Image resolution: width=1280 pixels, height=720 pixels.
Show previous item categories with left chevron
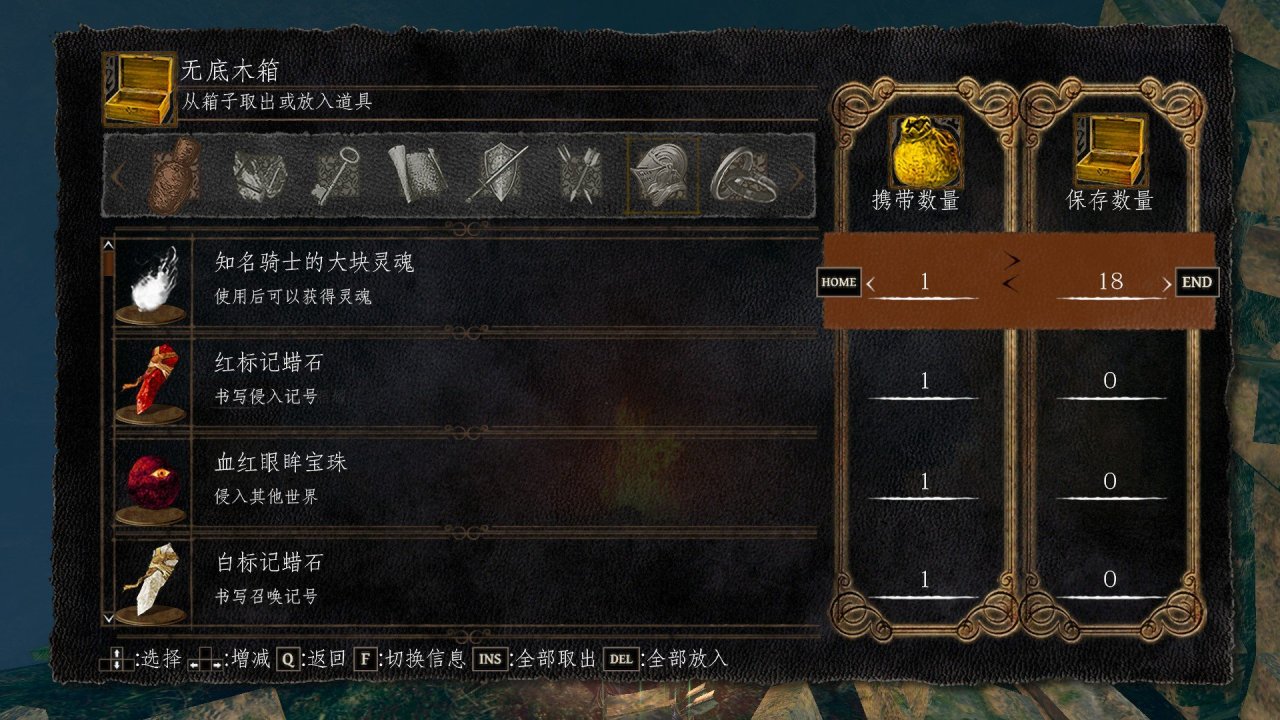[x=117, y=177]
